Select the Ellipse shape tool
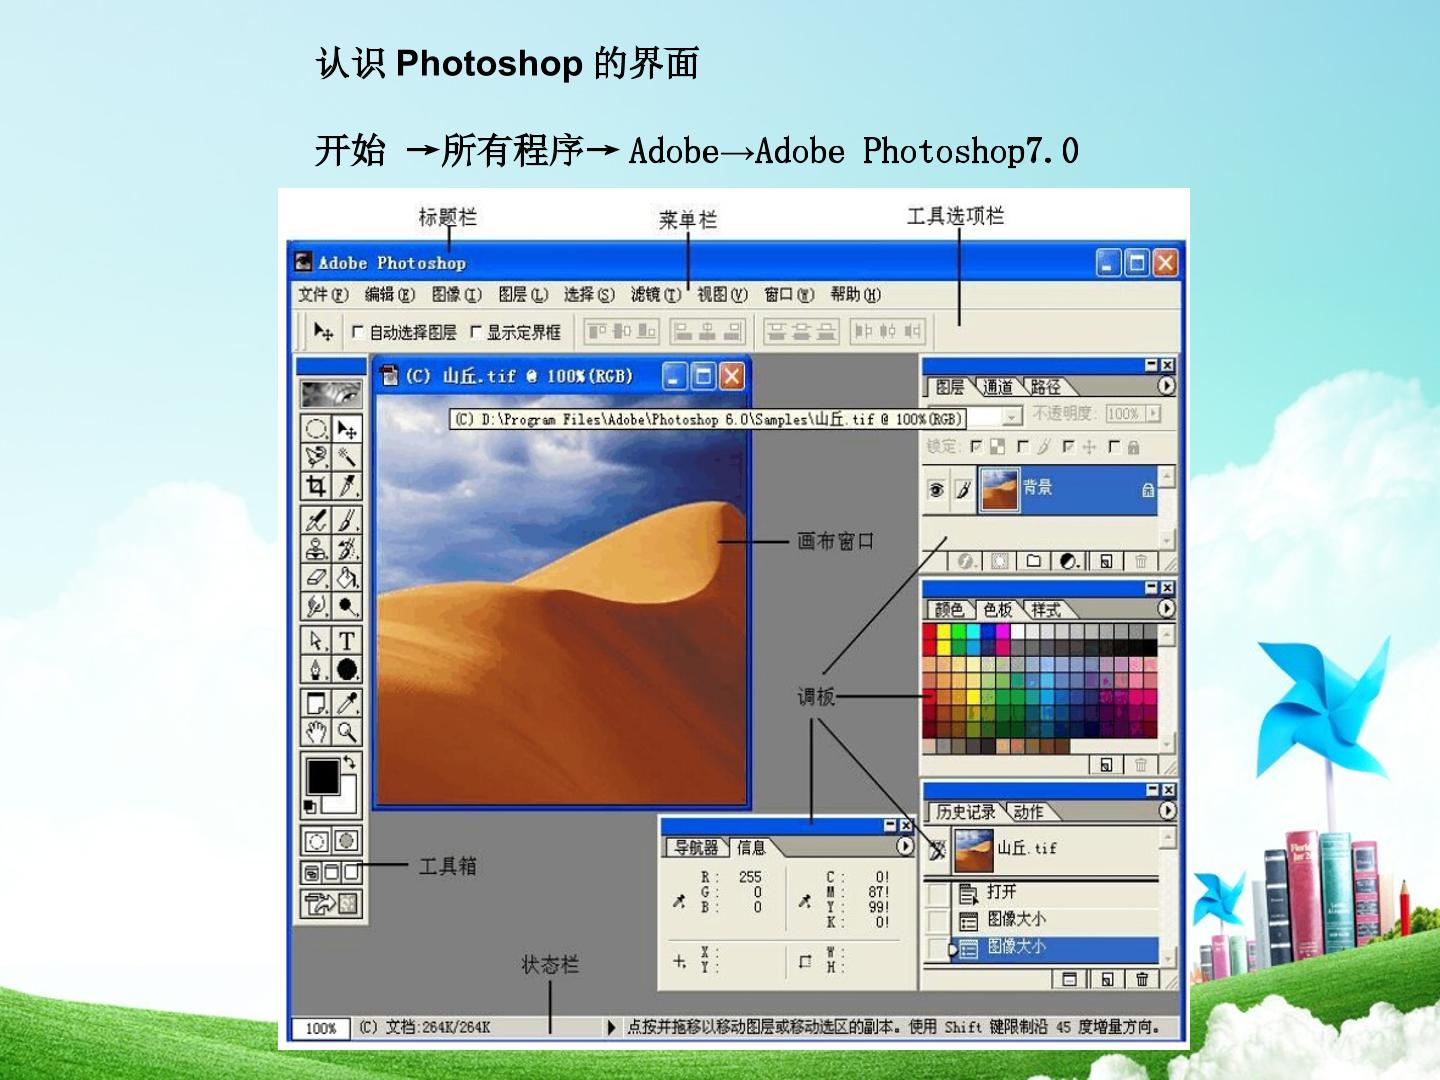Screen dimensions: 1440x1080 (x=347, y=669)
